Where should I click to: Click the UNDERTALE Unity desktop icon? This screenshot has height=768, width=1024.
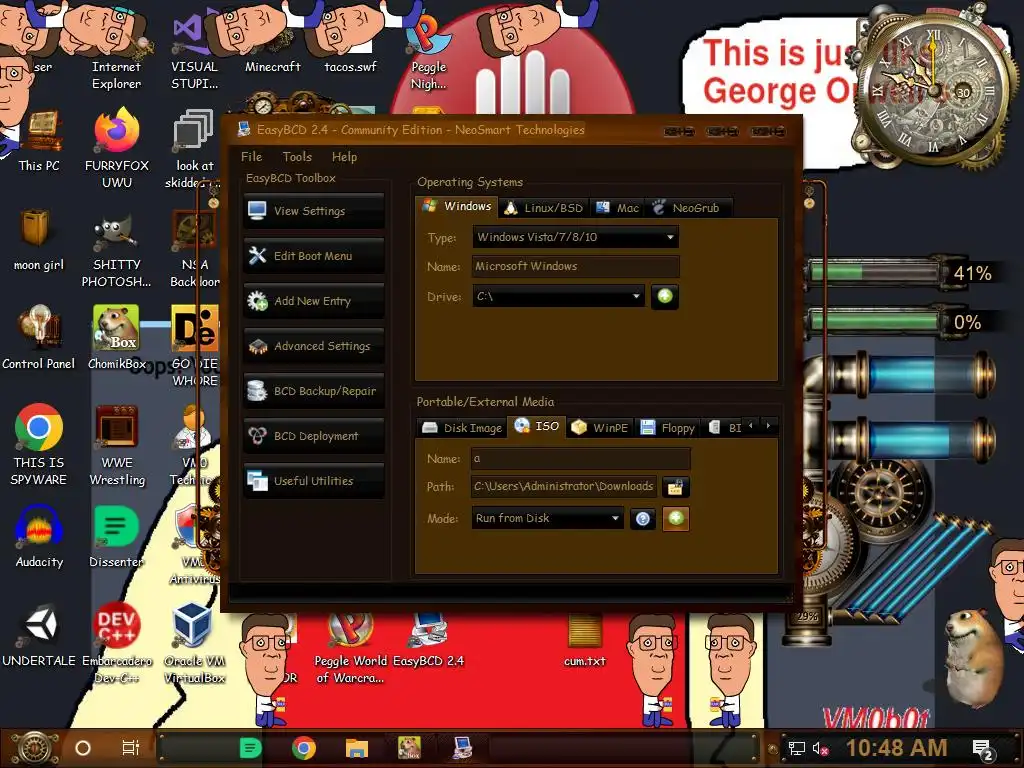click(x=39, y=635)
